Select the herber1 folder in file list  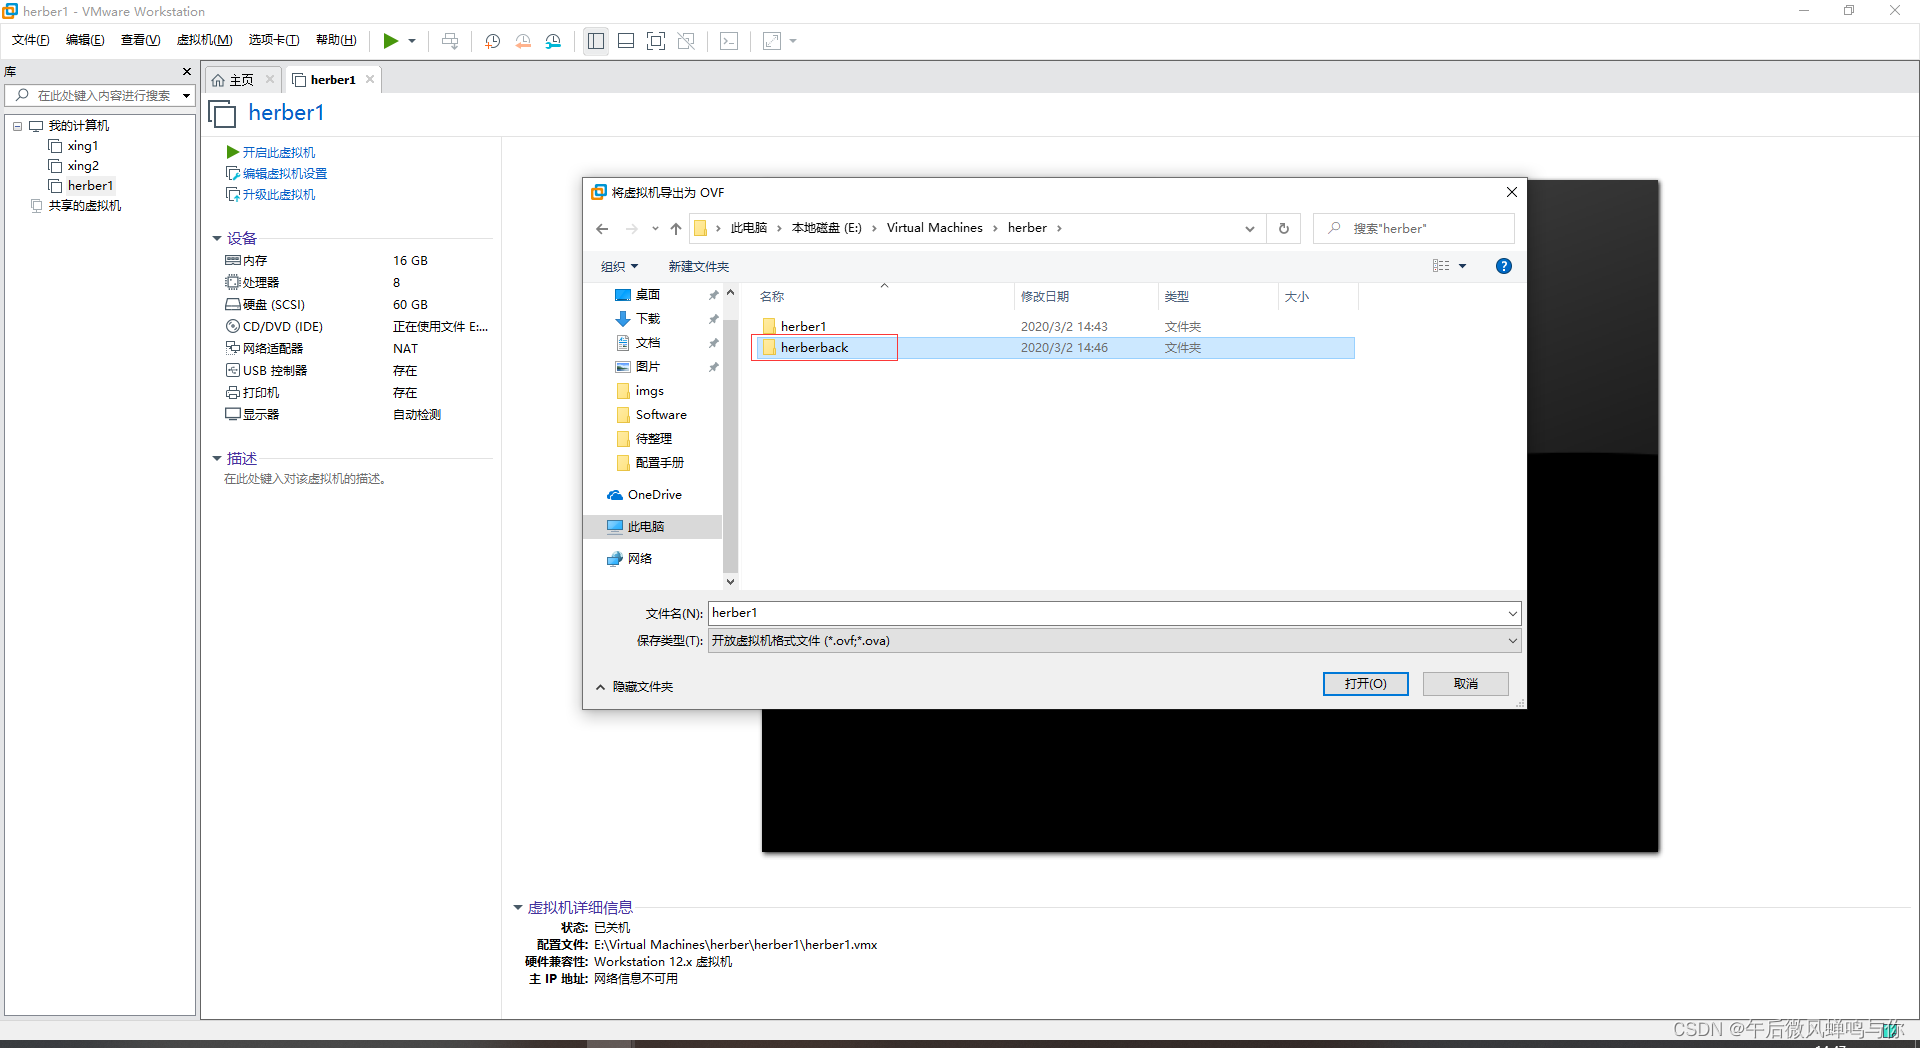803,326
